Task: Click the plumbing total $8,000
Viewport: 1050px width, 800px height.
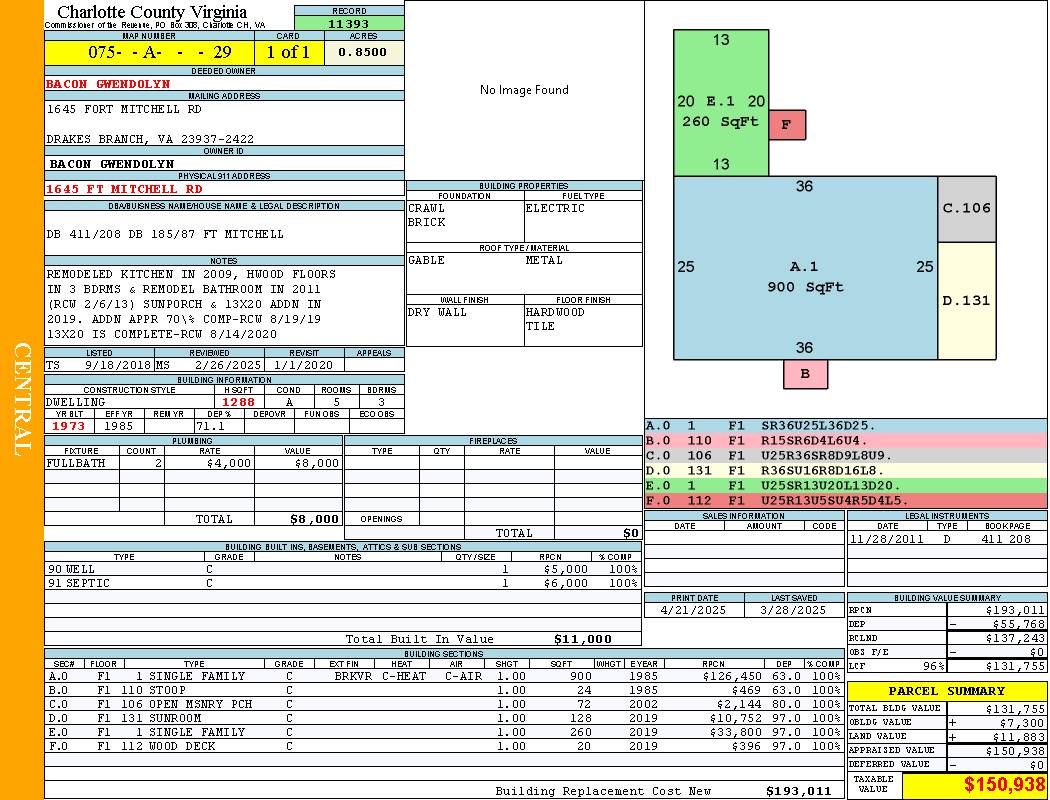Action: tap(314, 519)
